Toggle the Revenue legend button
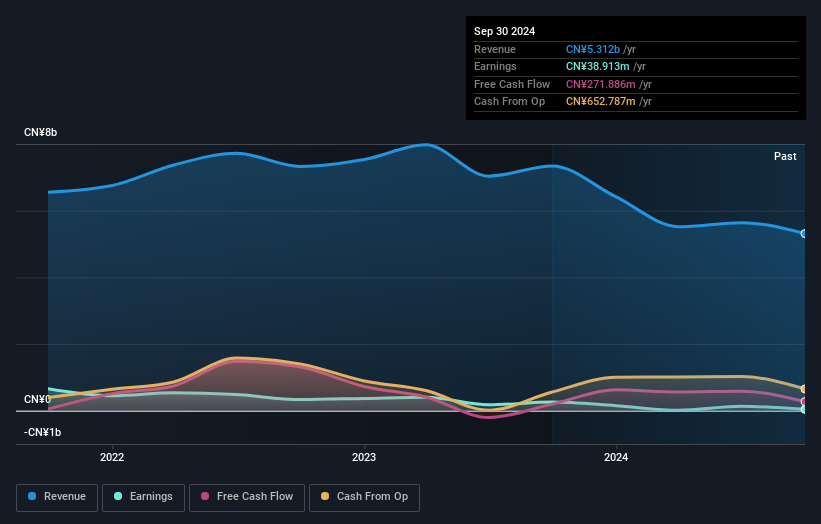This screenshot has width=821, height=524. (57, 497)
